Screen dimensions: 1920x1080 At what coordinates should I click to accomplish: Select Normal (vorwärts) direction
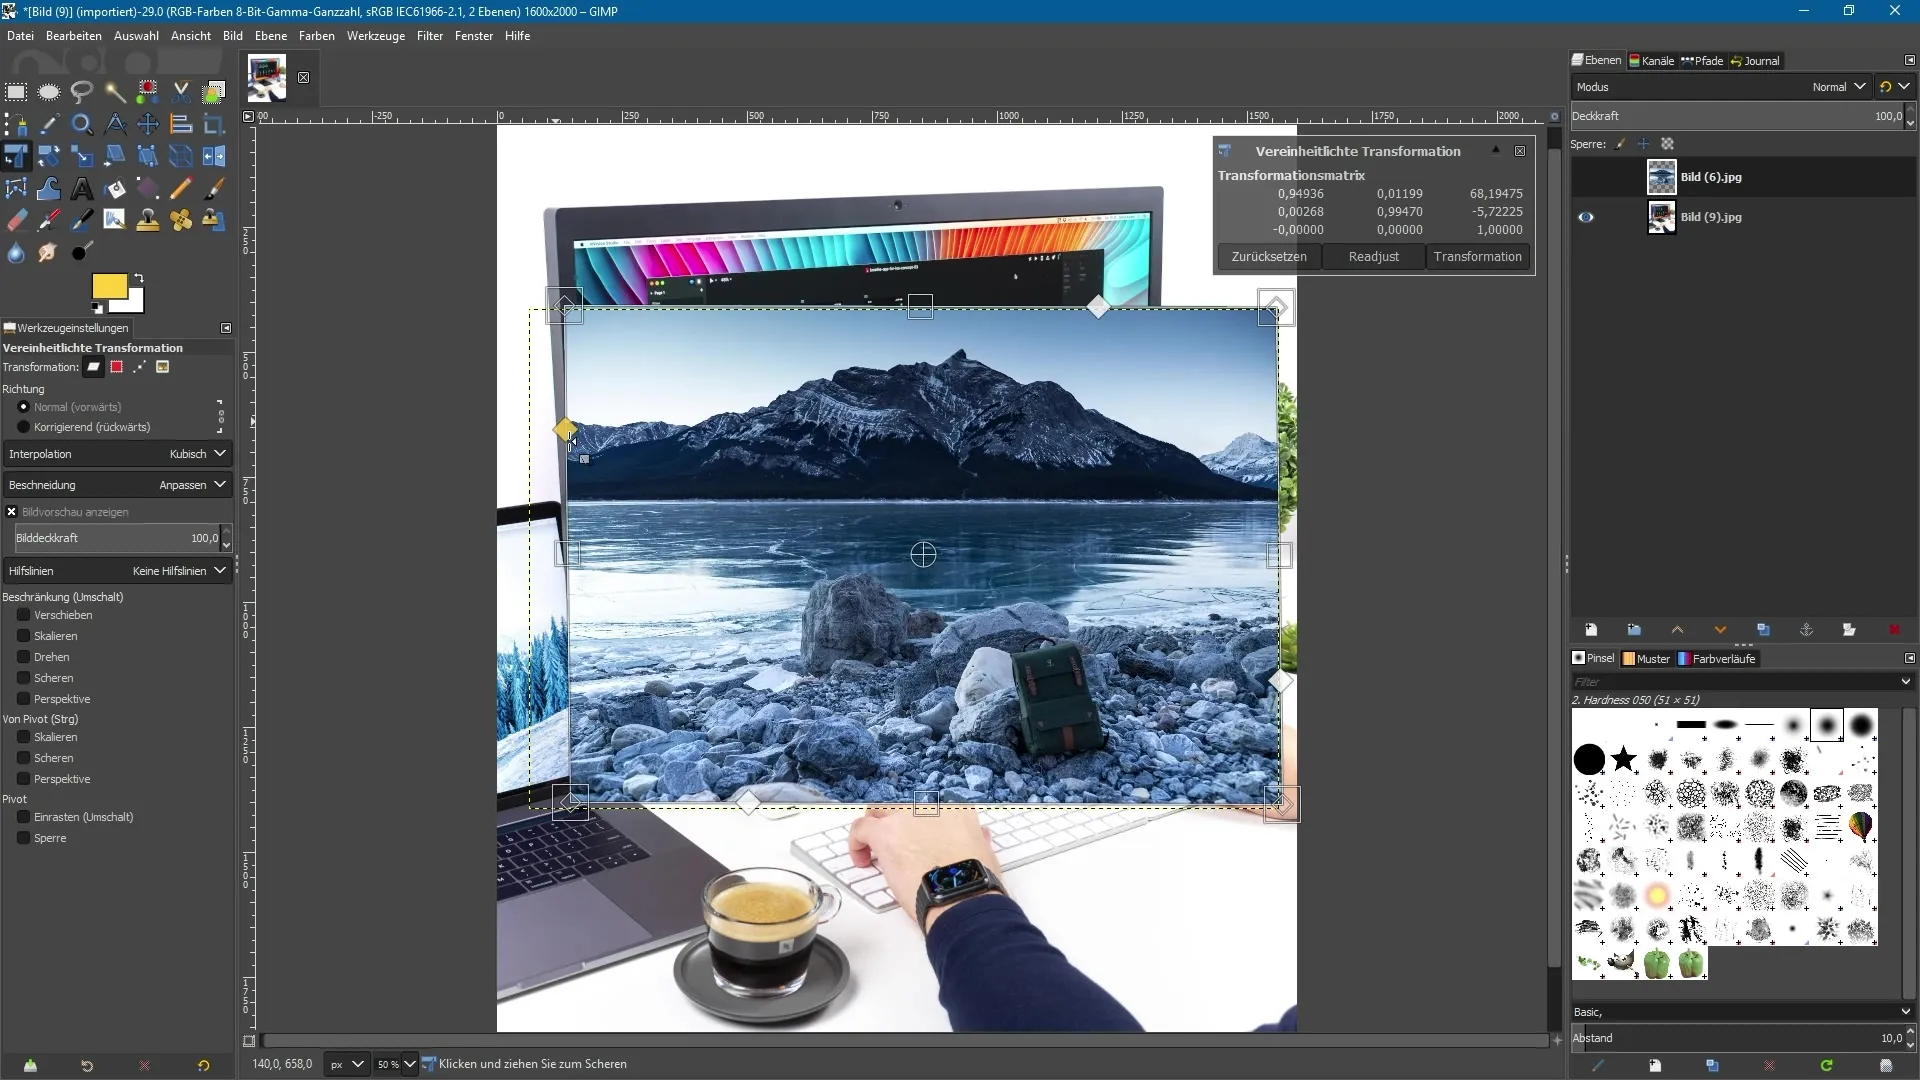point(24,407)
